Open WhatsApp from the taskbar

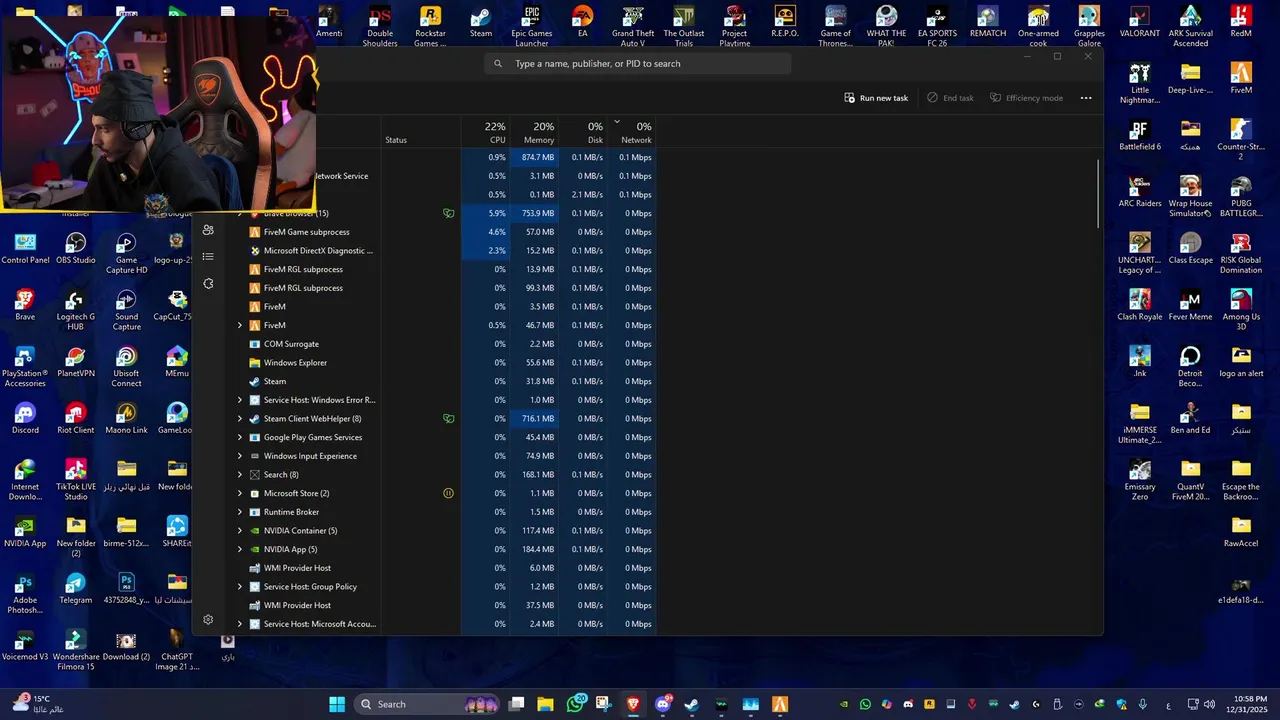[575, 704]
